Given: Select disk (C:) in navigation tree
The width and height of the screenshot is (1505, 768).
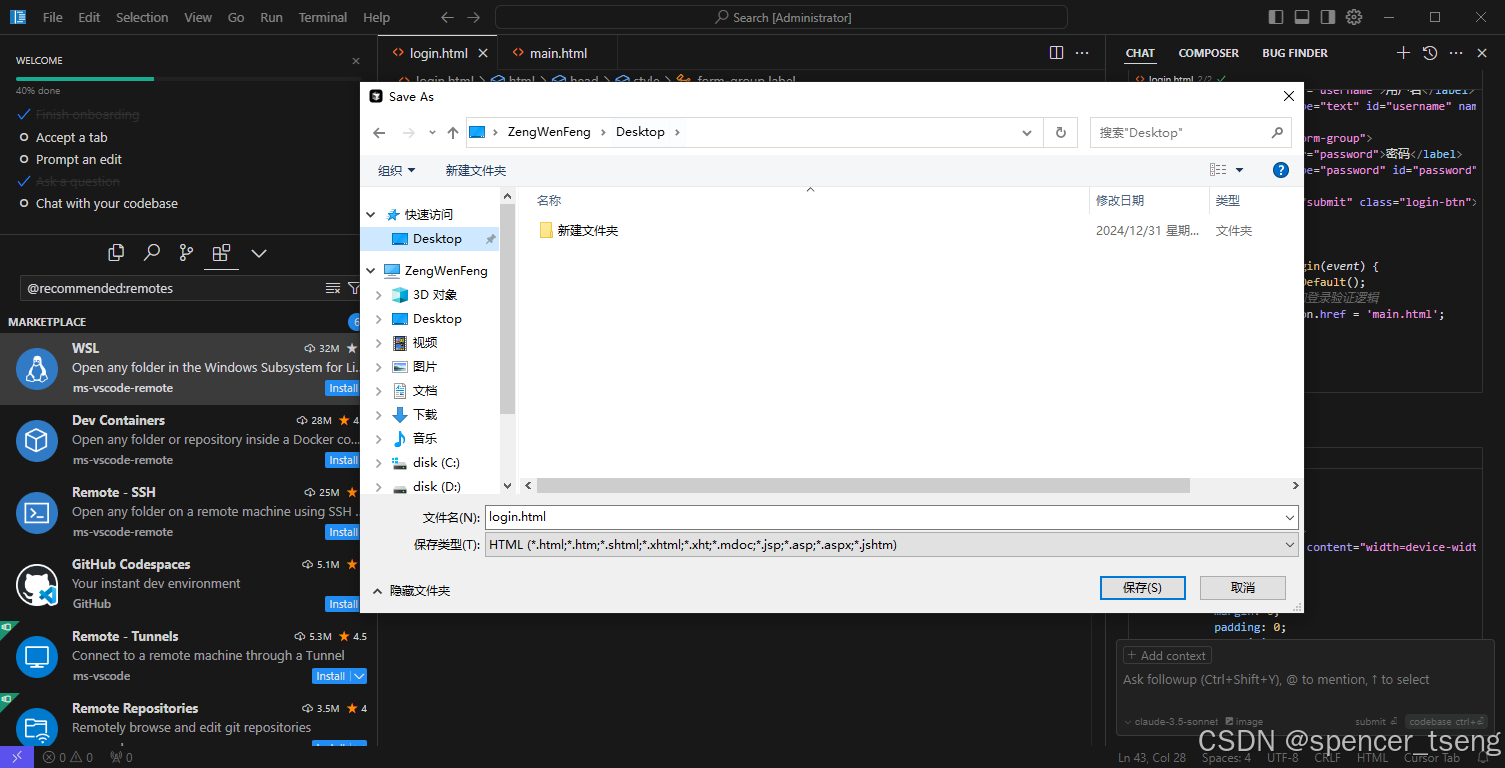Looking at the screenshot, I should click(436, 463).
